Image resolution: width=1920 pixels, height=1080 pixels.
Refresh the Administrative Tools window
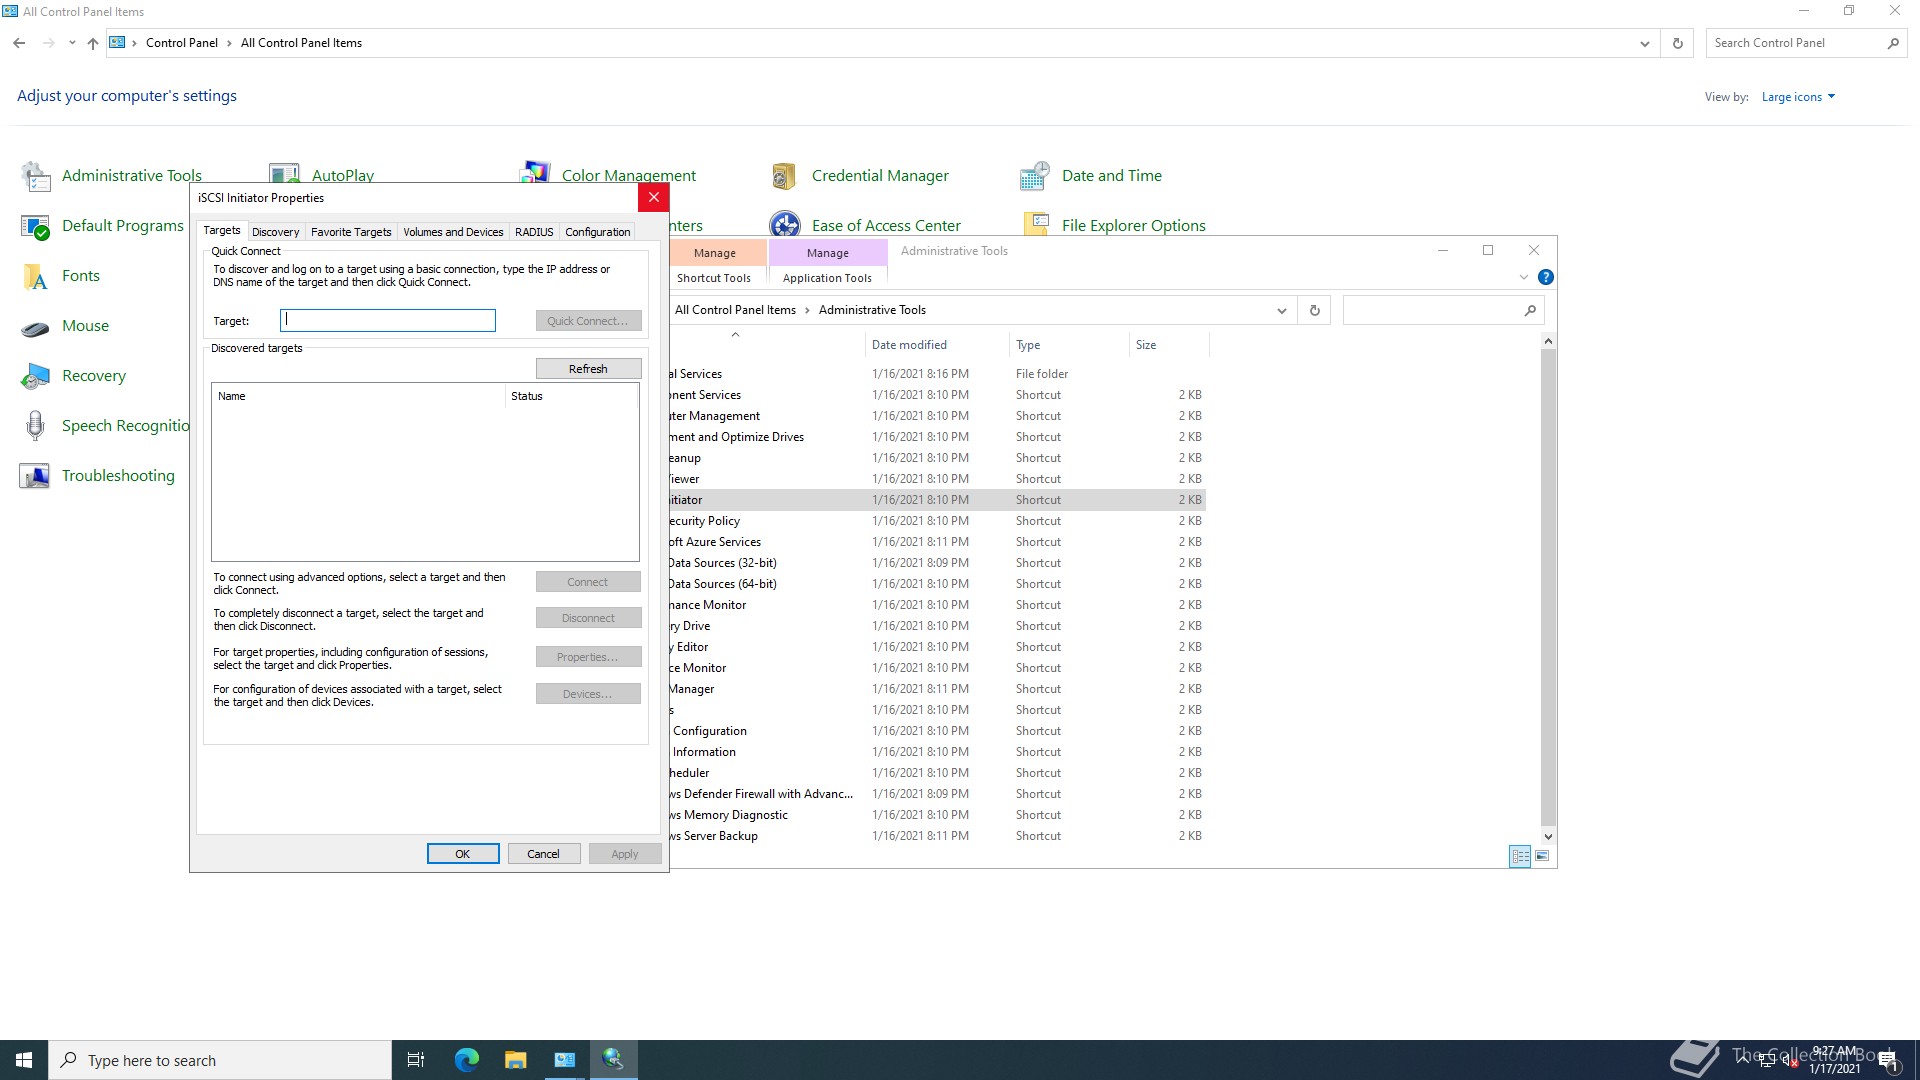(x=1315, y=311)
